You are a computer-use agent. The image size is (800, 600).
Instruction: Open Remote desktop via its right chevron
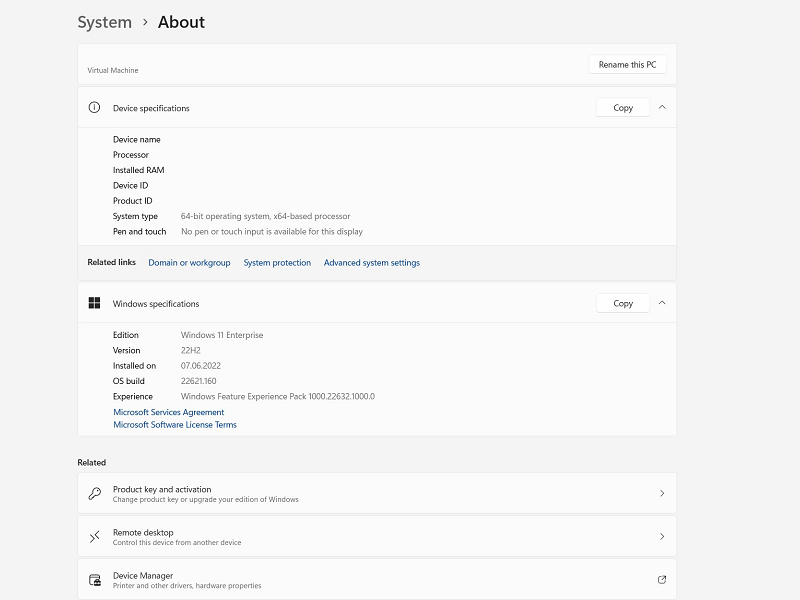pyautogui.click(x=662, y=537)
